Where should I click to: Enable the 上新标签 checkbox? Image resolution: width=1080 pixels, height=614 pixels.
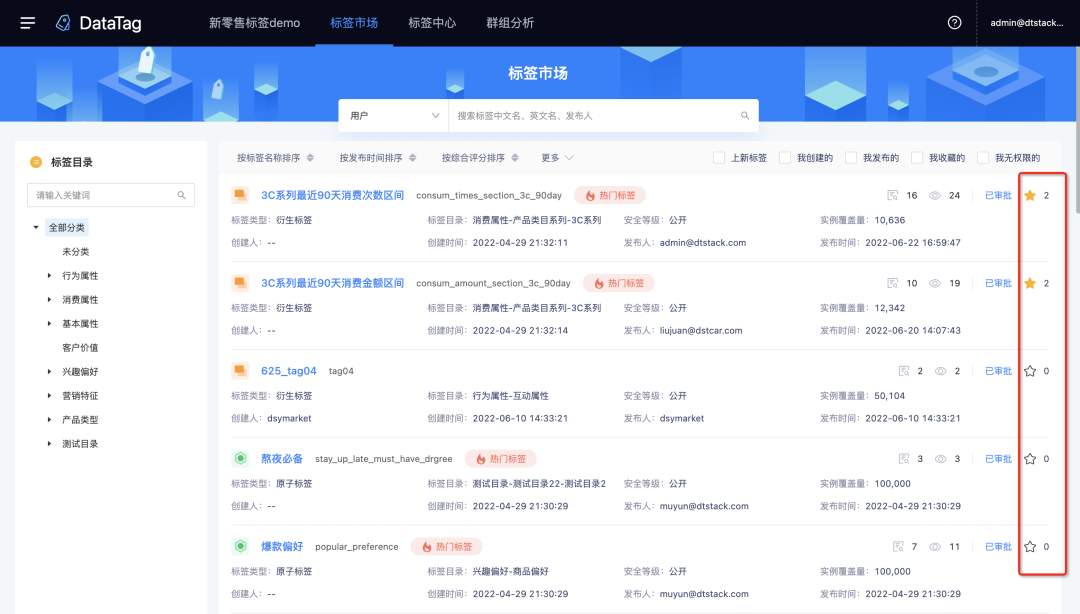coord(719,158)
